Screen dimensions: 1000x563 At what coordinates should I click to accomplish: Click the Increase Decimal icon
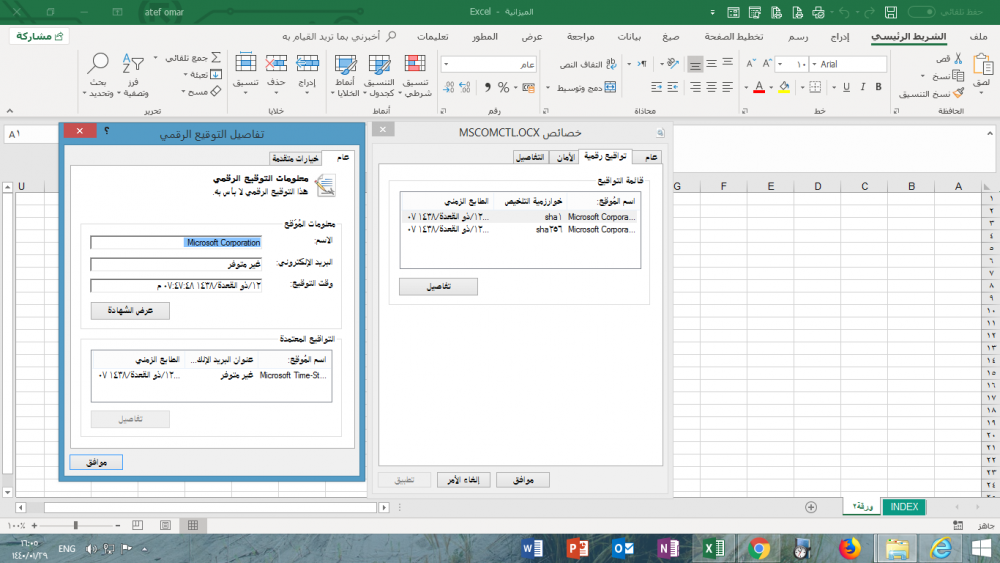pos(464,87)
